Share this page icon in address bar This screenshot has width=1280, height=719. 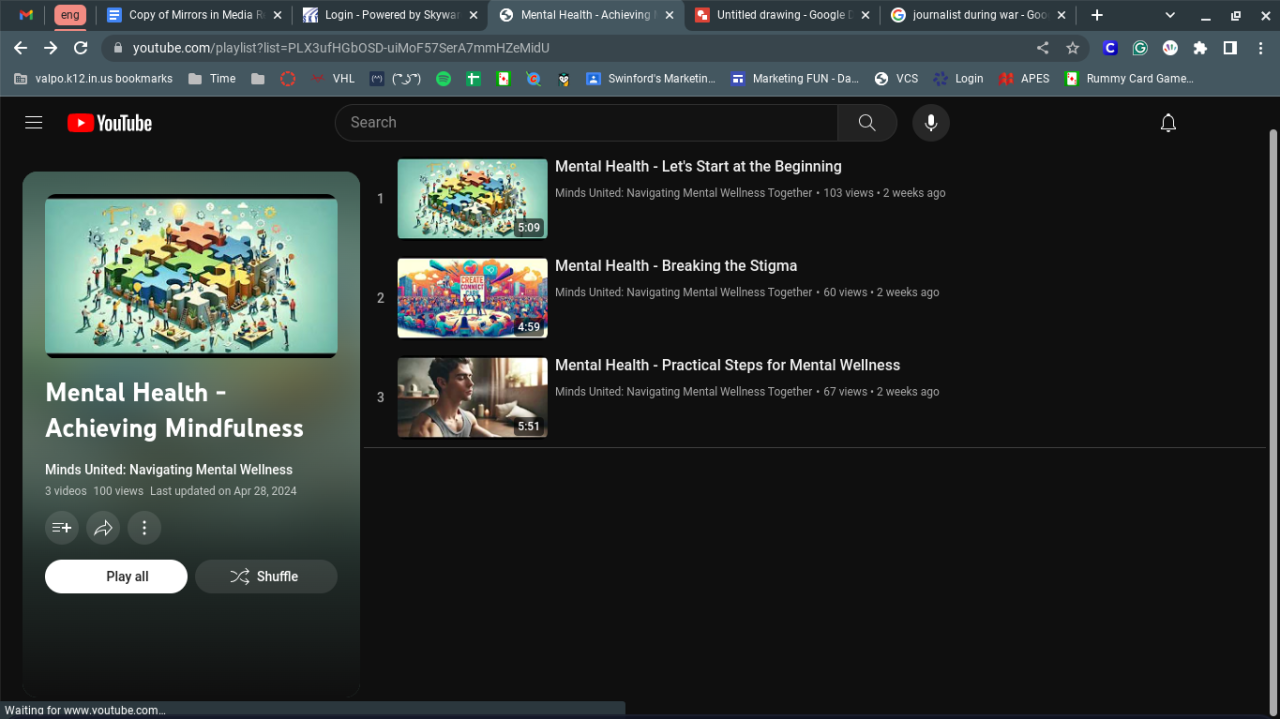[x=1043, y=48]
